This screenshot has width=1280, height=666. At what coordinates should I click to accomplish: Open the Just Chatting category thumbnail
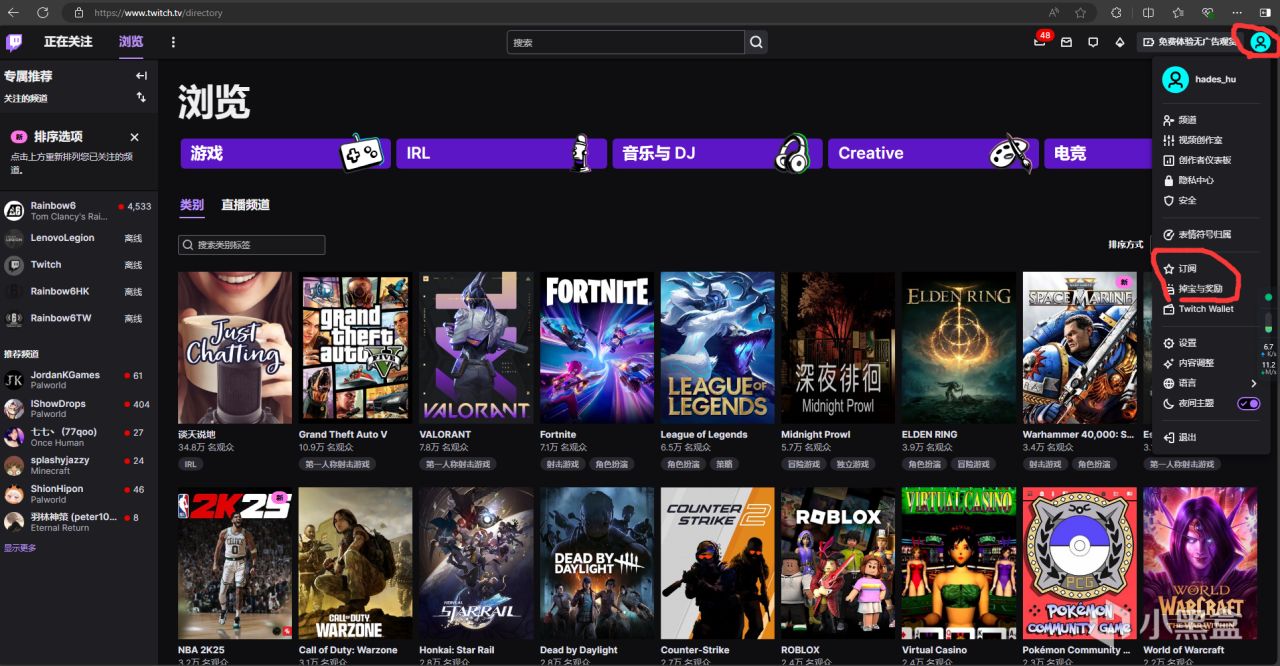(235, 348)
